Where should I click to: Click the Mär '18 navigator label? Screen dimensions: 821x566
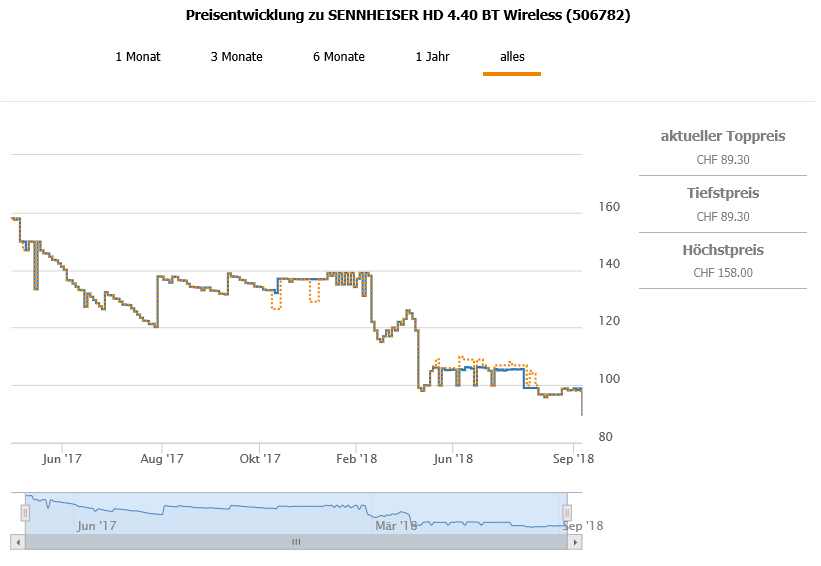396,526
